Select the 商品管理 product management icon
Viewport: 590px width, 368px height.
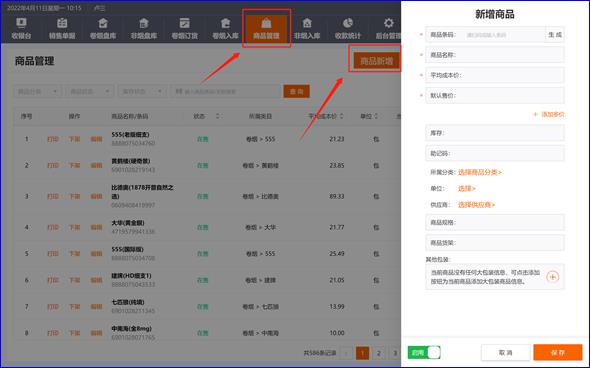click(266, 28)
